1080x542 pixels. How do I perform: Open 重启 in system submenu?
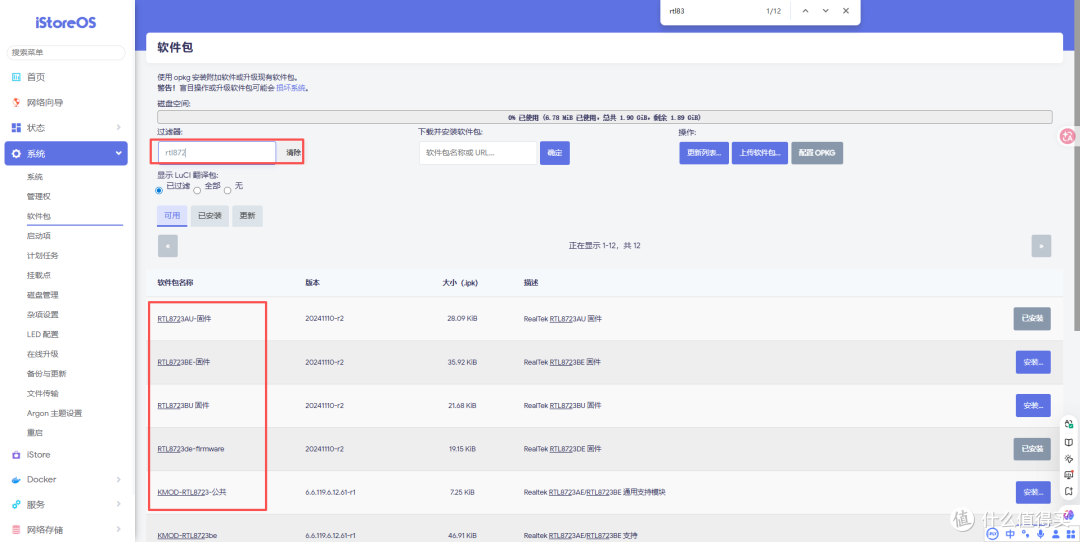(34, 432)
